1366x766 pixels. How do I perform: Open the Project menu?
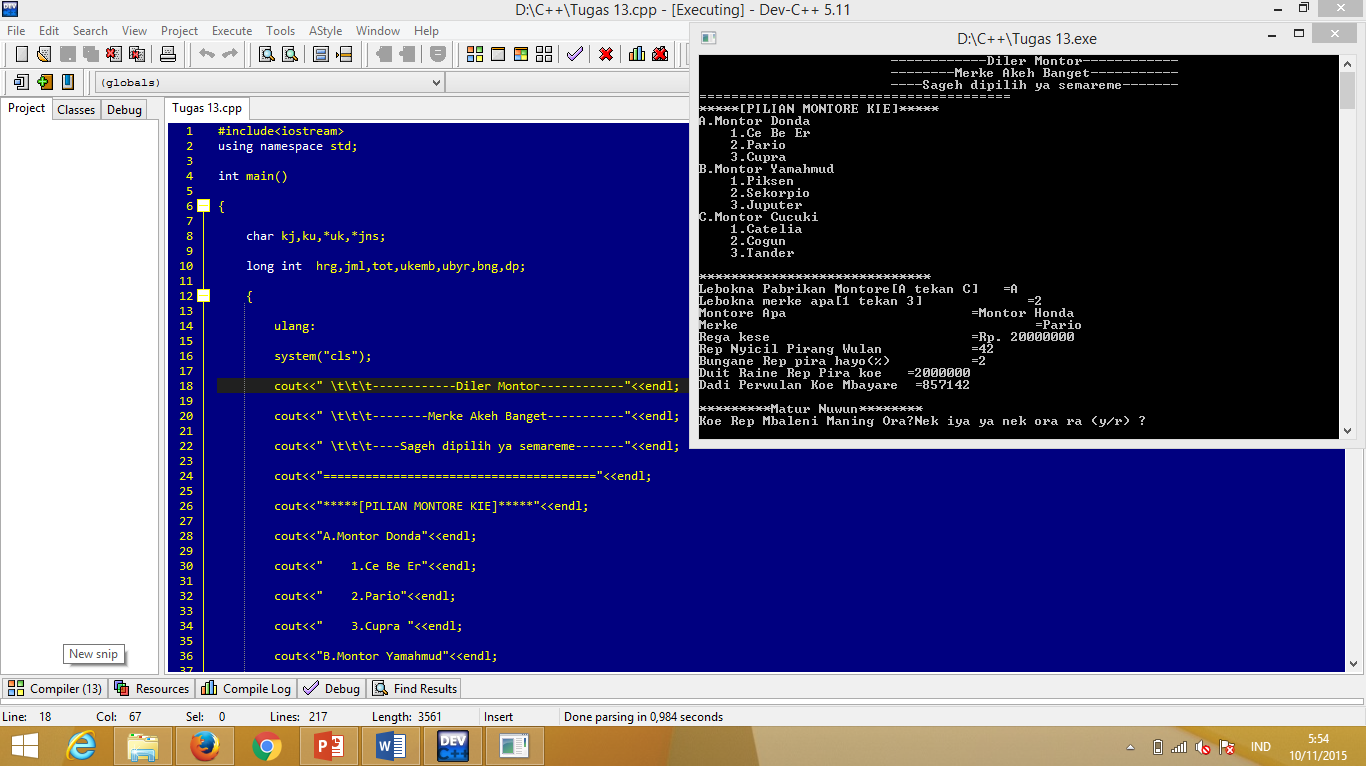(180, 31)
